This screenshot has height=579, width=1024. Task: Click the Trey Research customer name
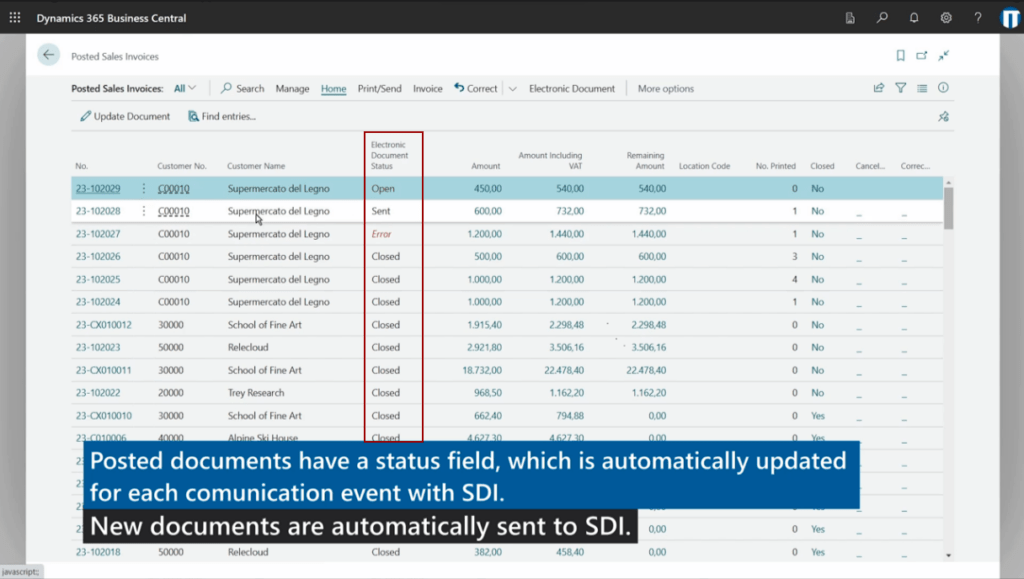click(x=256, y=393)
